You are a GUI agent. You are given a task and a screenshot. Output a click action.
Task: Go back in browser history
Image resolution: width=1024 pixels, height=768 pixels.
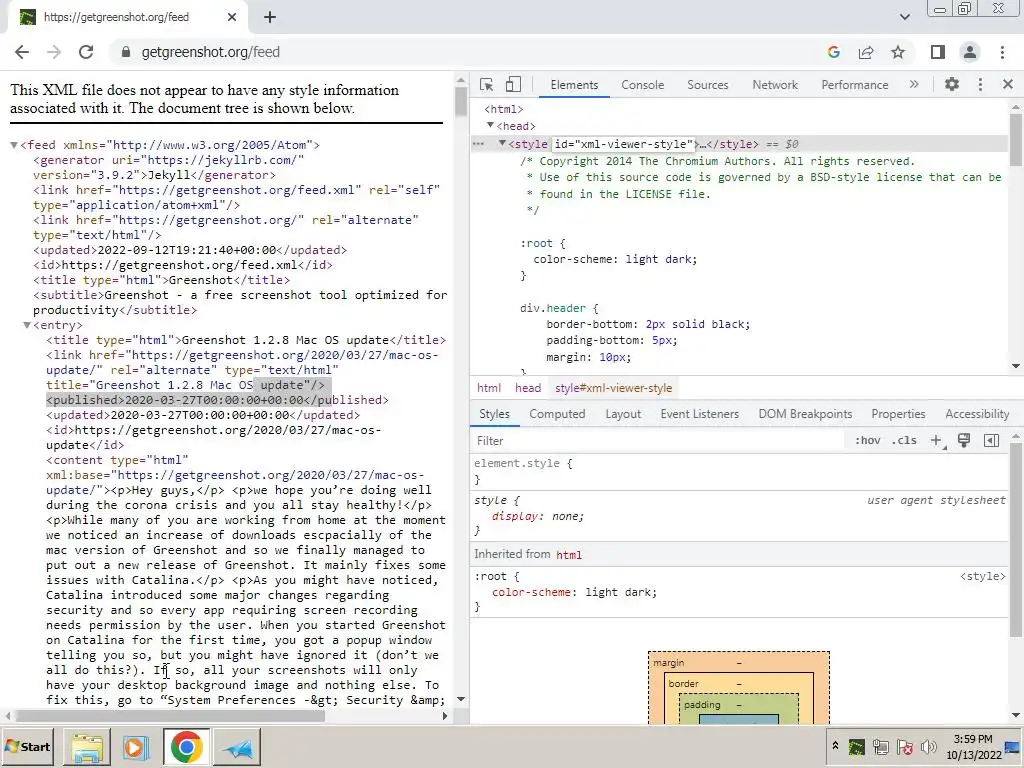22,52
